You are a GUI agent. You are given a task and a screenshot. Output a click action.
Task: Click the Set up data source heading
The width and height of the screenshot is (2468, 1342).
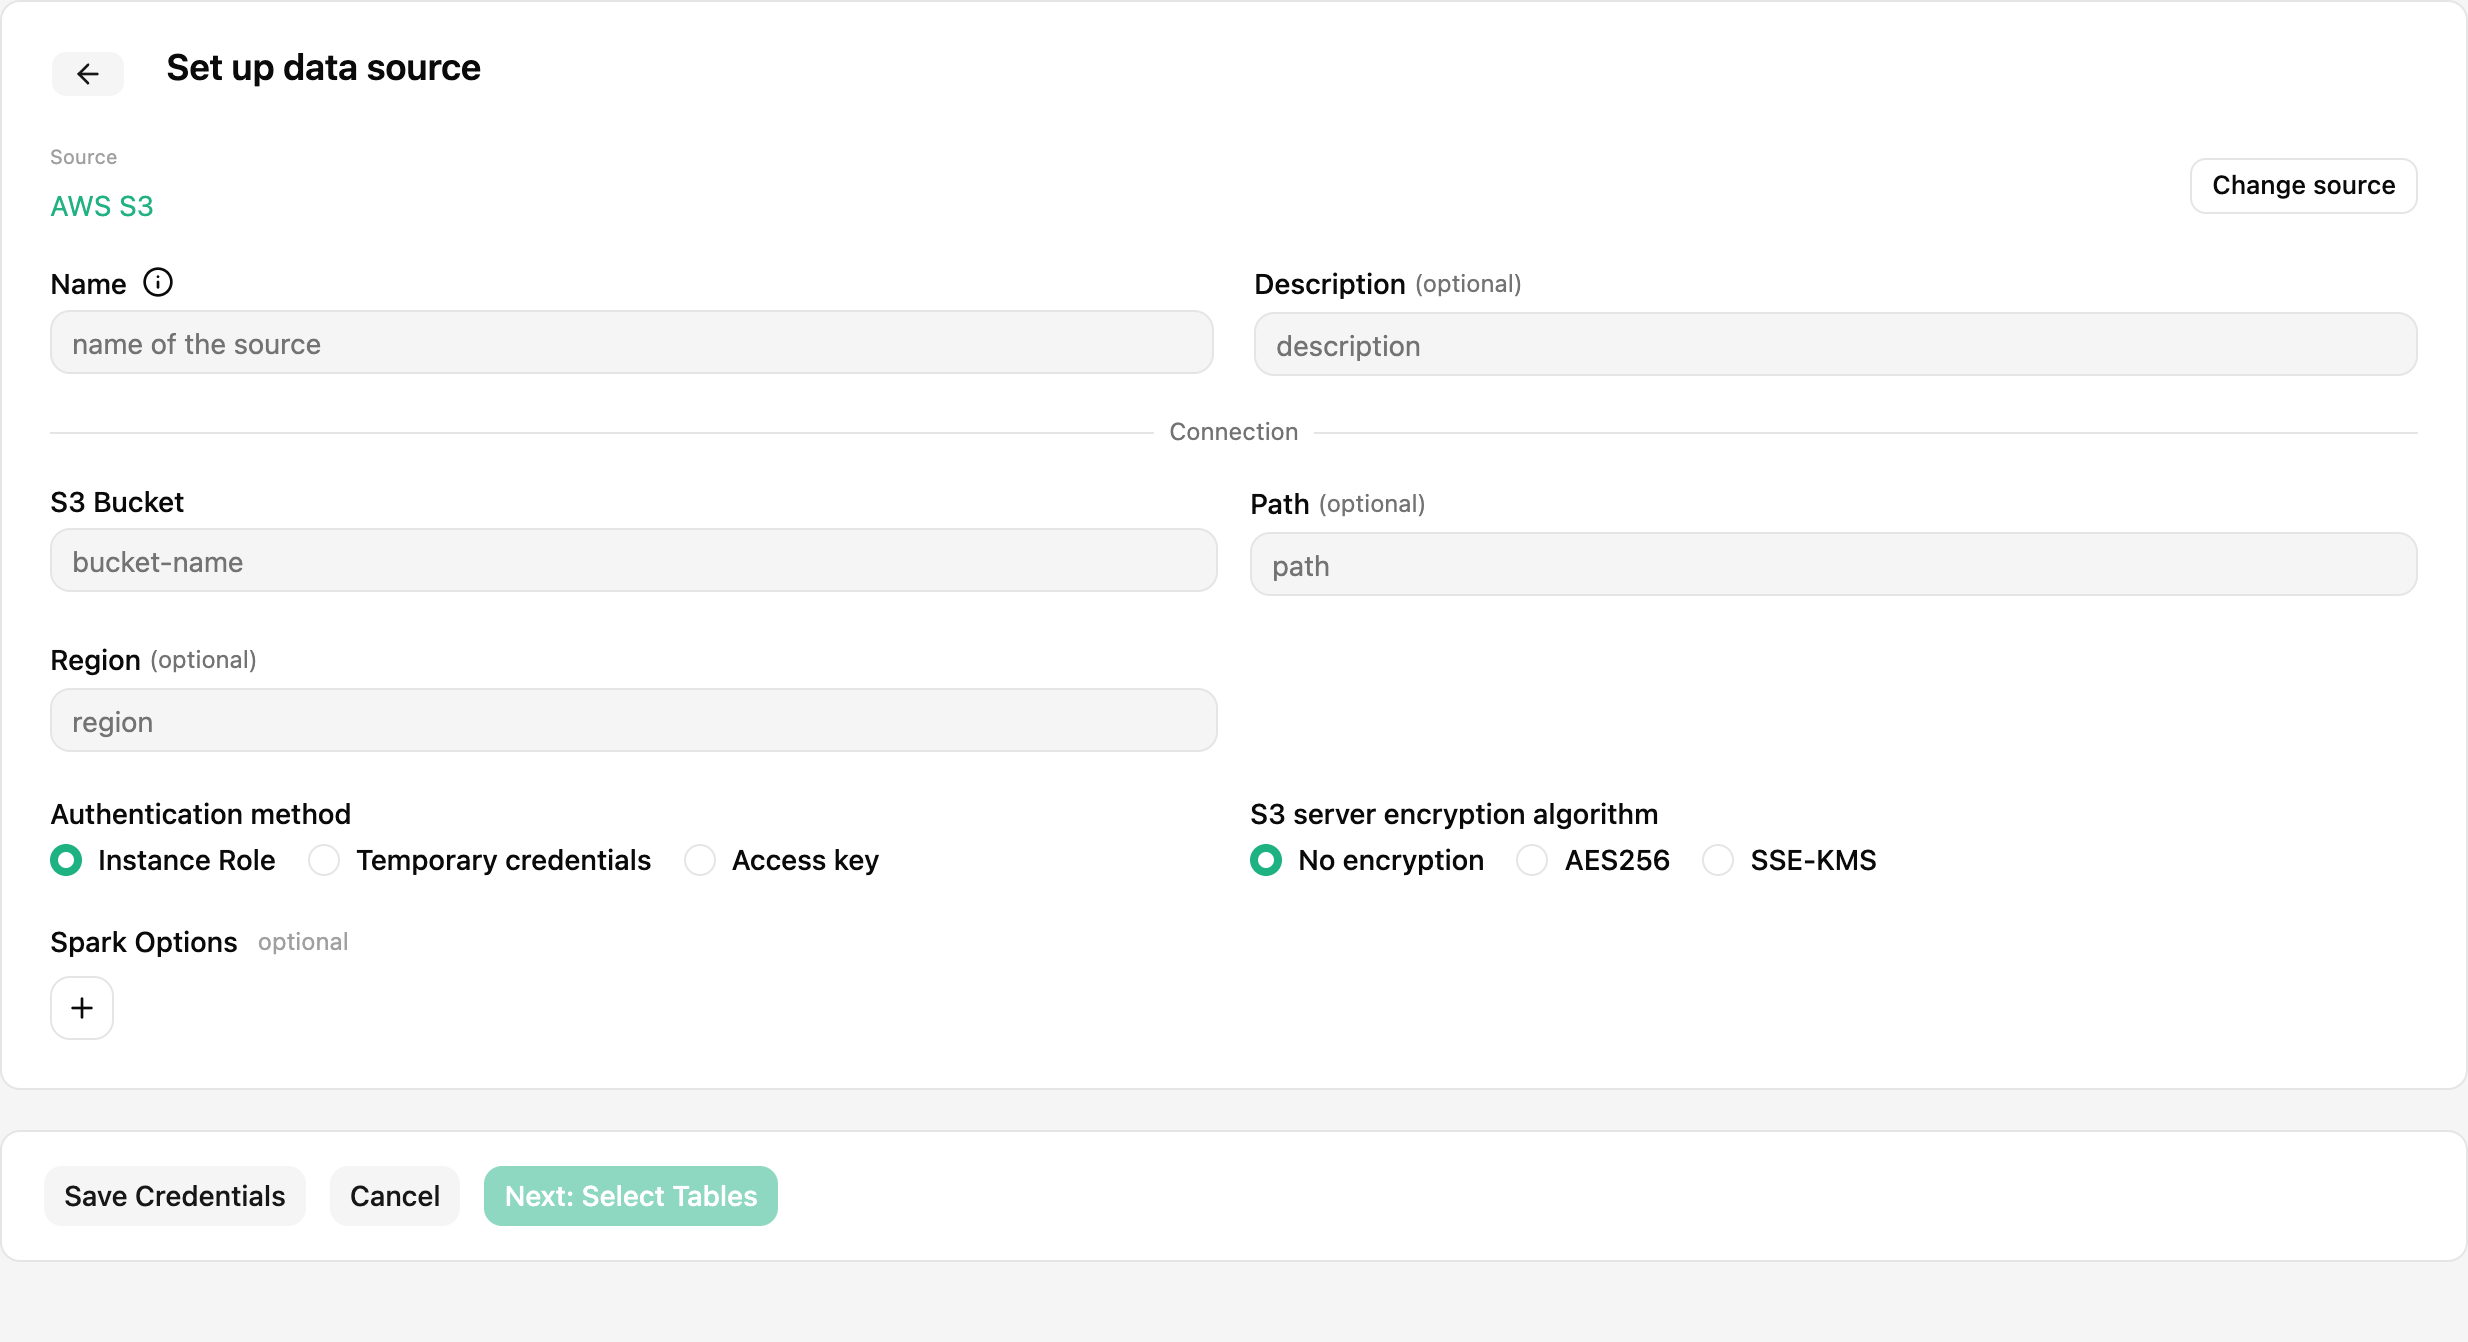tap(323, 68)
